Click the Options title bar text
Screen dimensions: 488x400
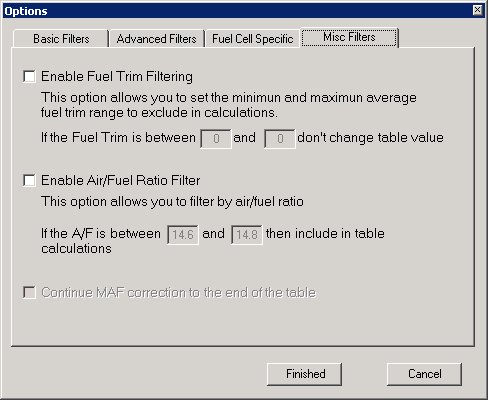(x=26, y=11)
